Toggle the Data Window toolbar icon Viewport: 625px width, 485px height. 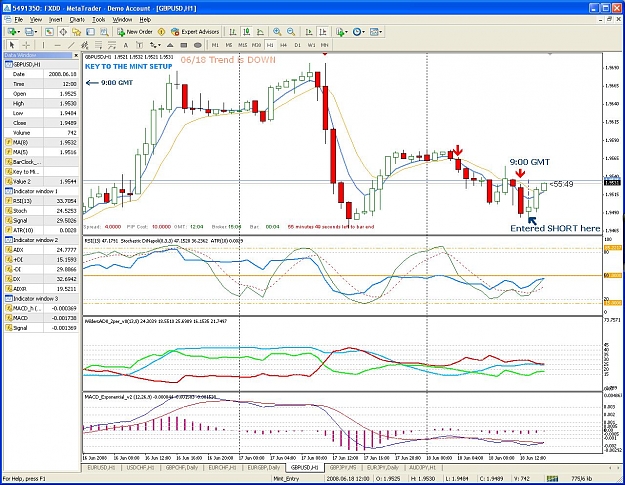point(63,32)
